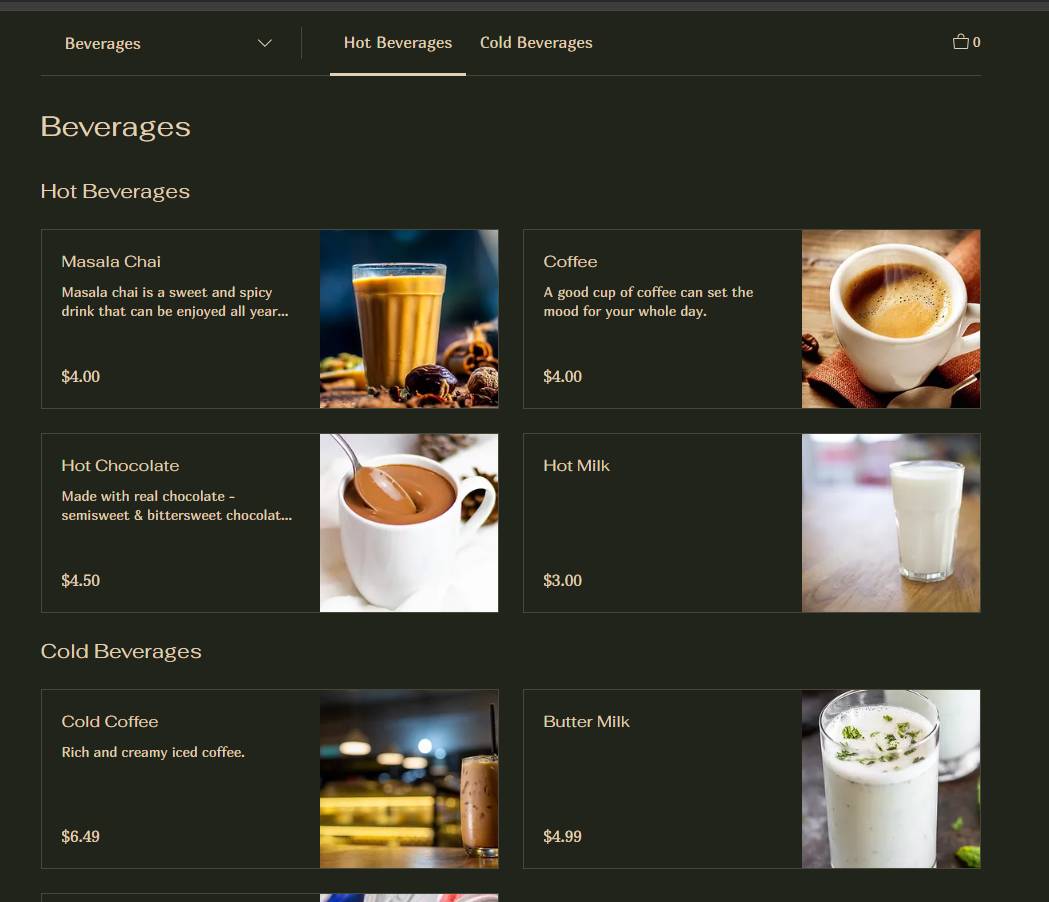
Task: Select the Butter Milk item title
Action: (587, 721)
